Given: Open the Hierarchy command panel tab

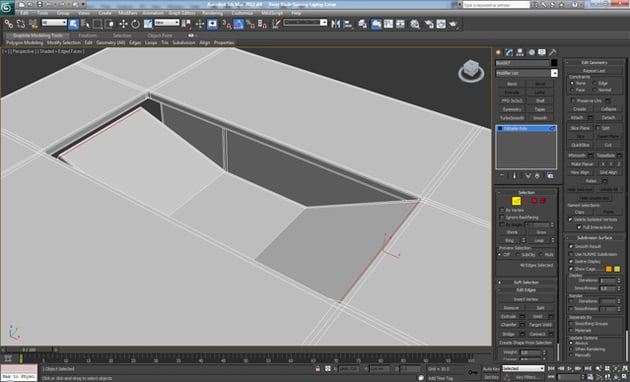Looking at the screenshot, I should coord(520,52).
